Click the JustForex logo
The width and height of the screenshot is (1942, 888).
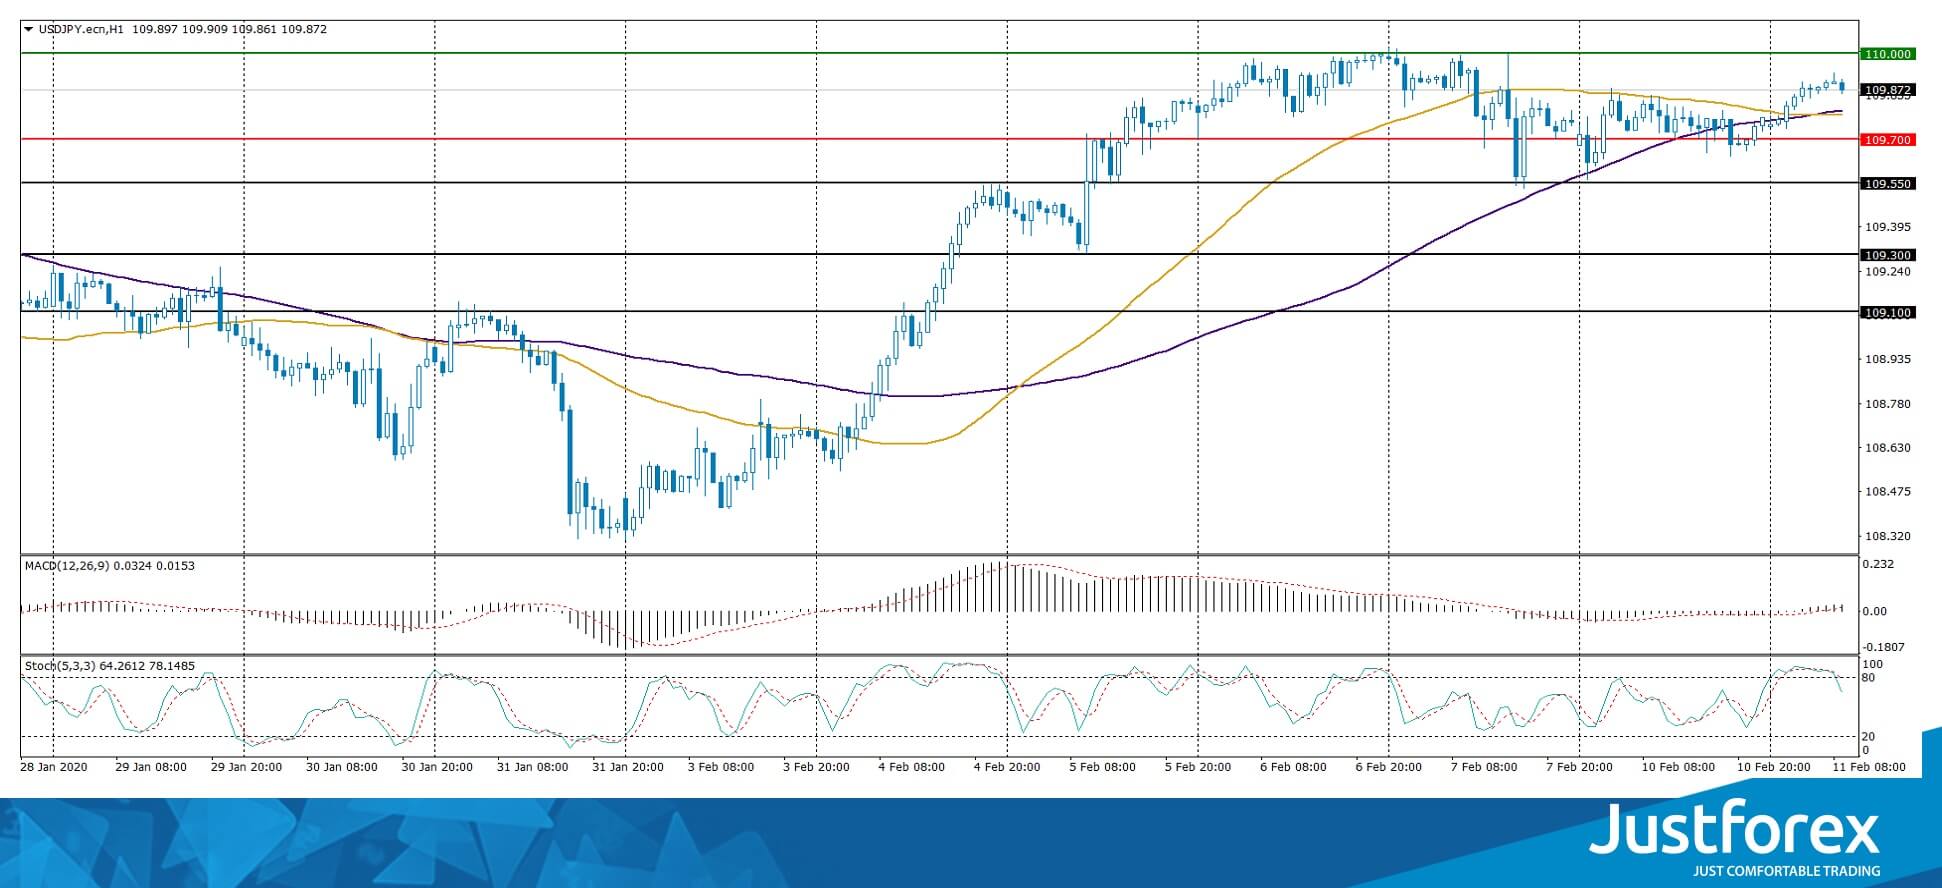point(1735,830)
